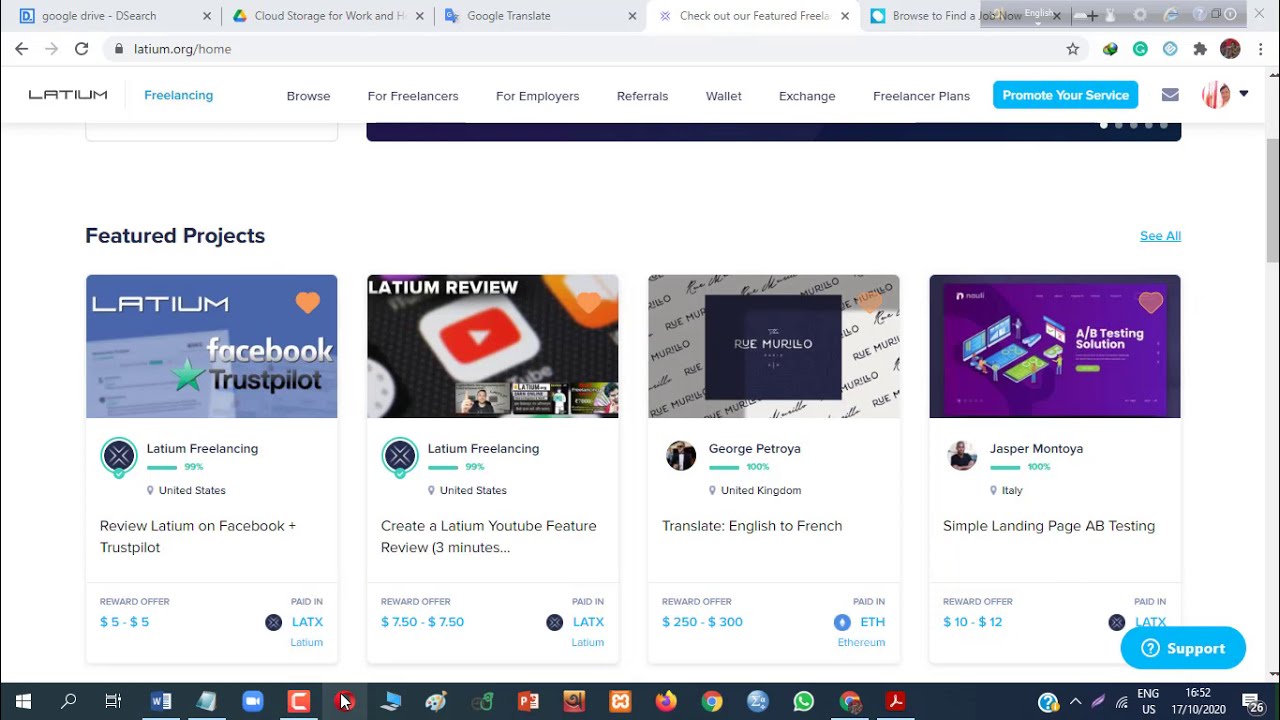
Task: Open the Internet Download Manager extension
Action: click(x=1110, y=49)
